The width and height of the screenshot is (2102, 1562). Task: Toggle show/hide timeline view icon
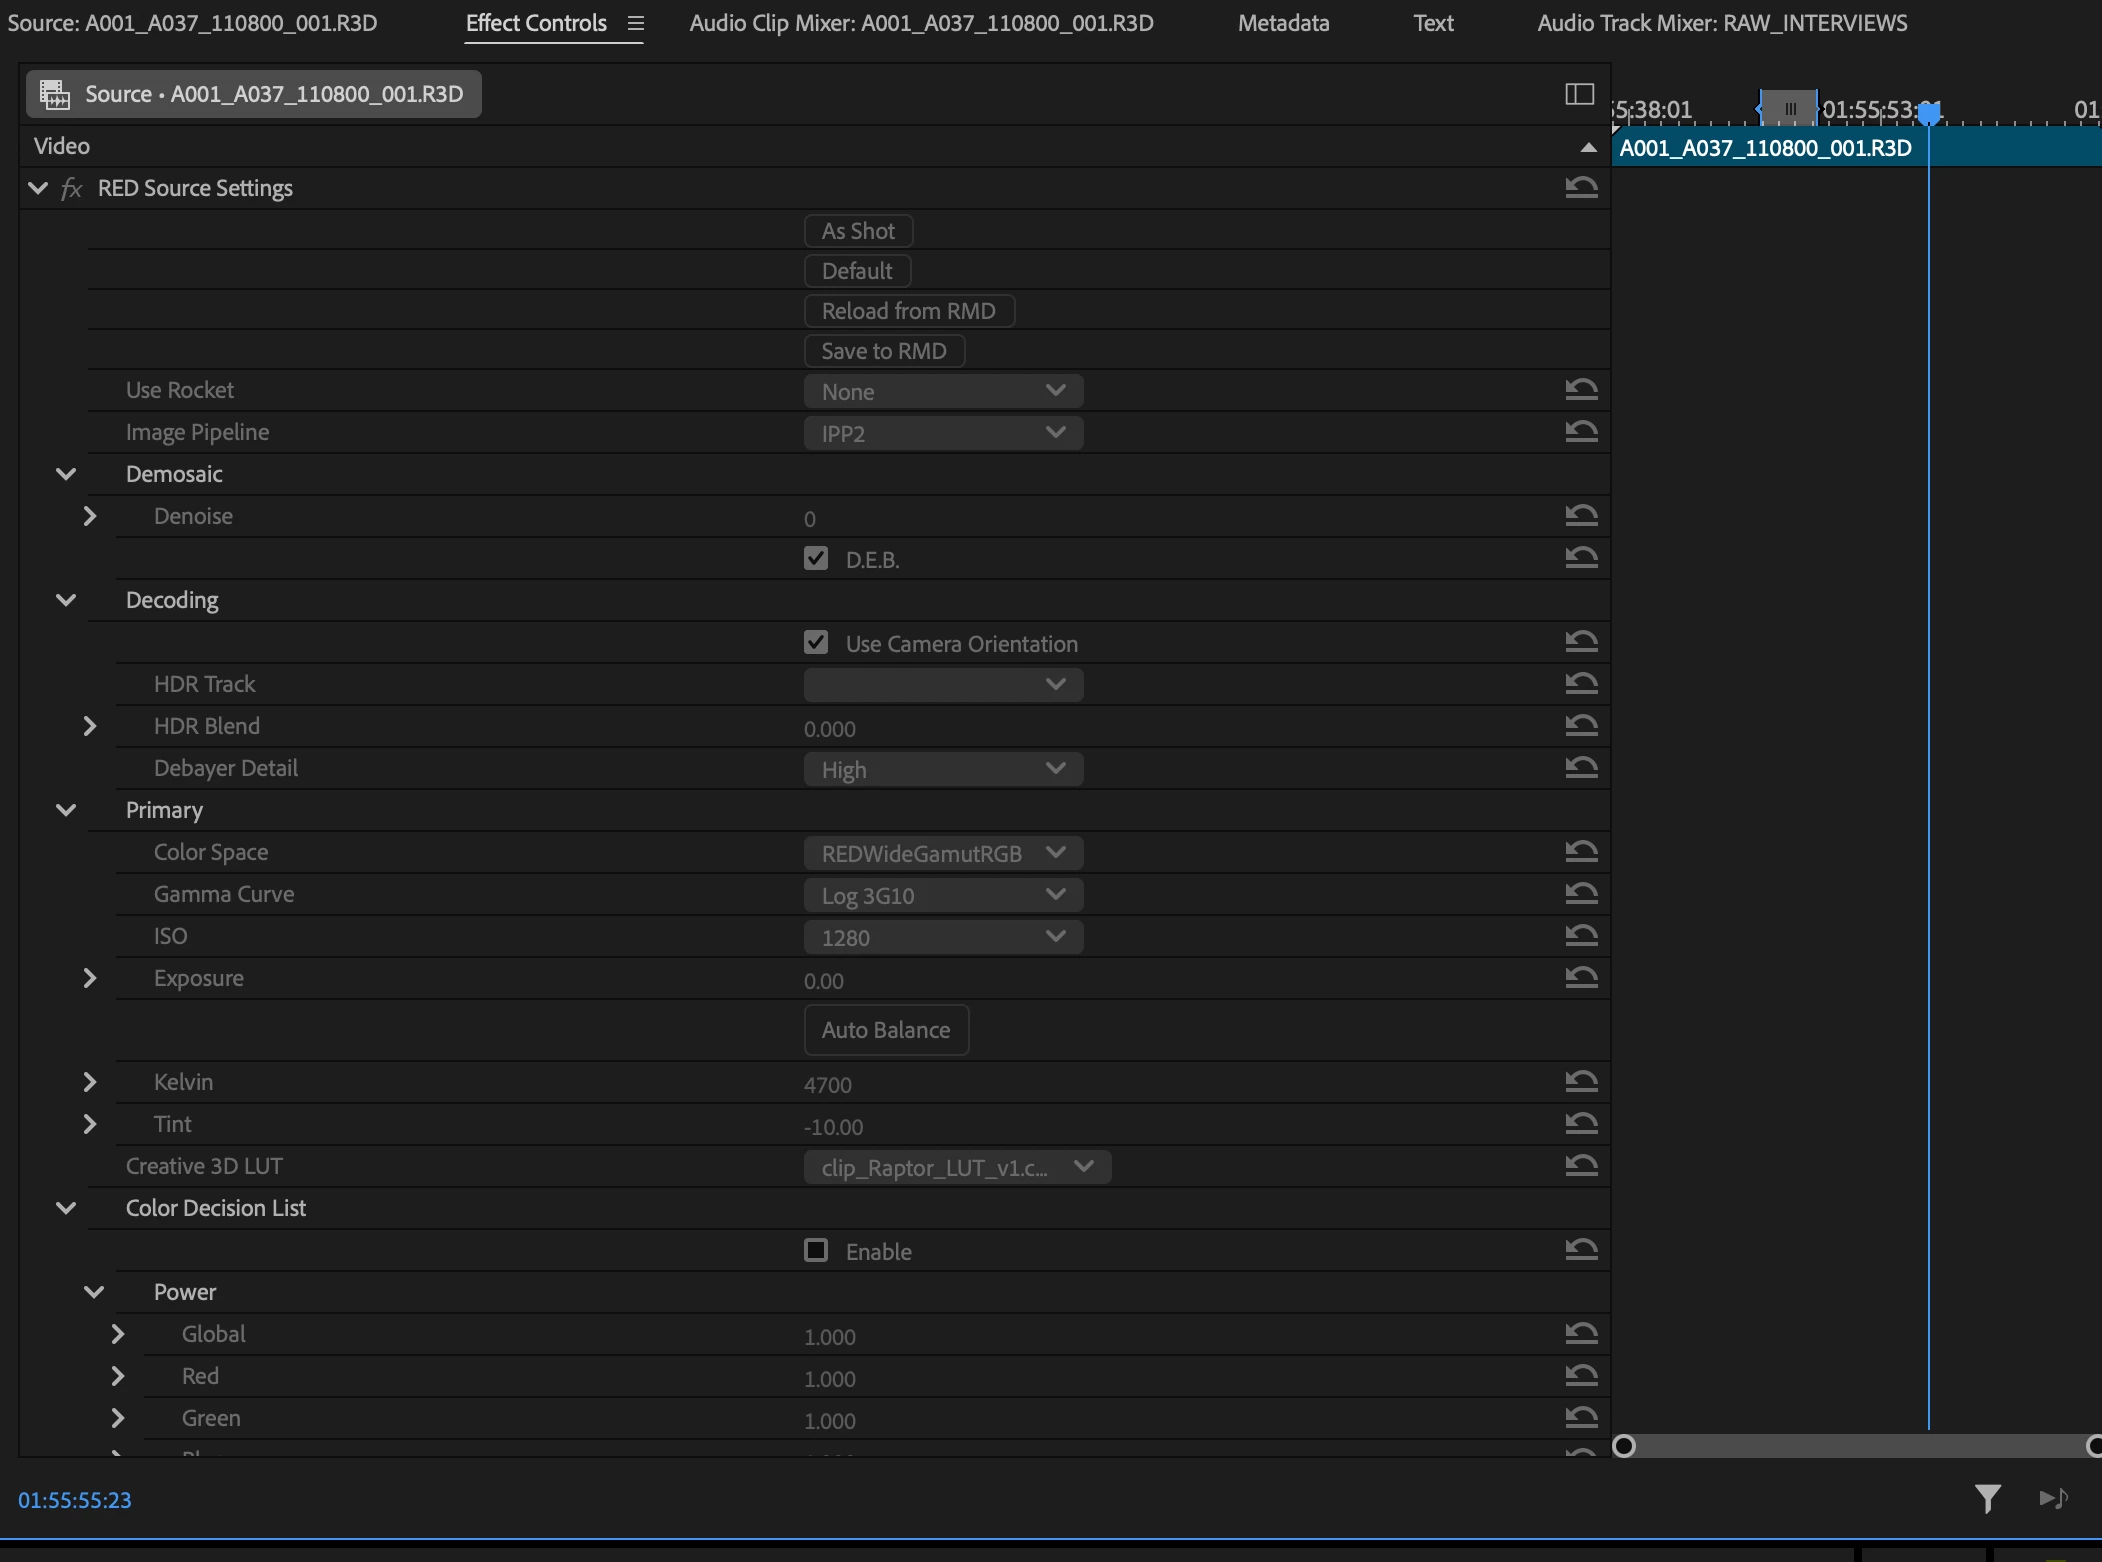point(1579,94)
